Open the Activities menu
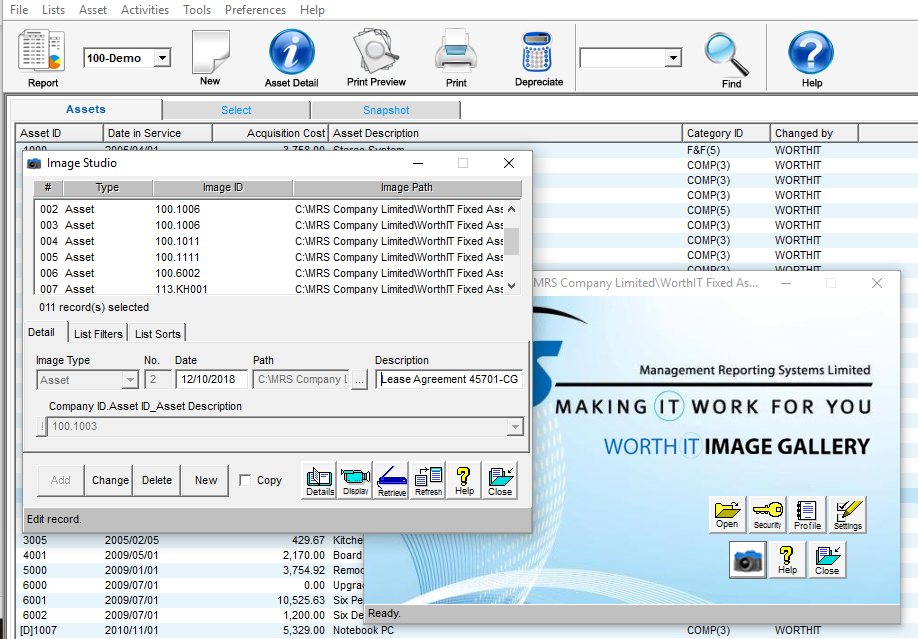The width and height of the screenshot is (918, 639). click(x=145, y=9)
